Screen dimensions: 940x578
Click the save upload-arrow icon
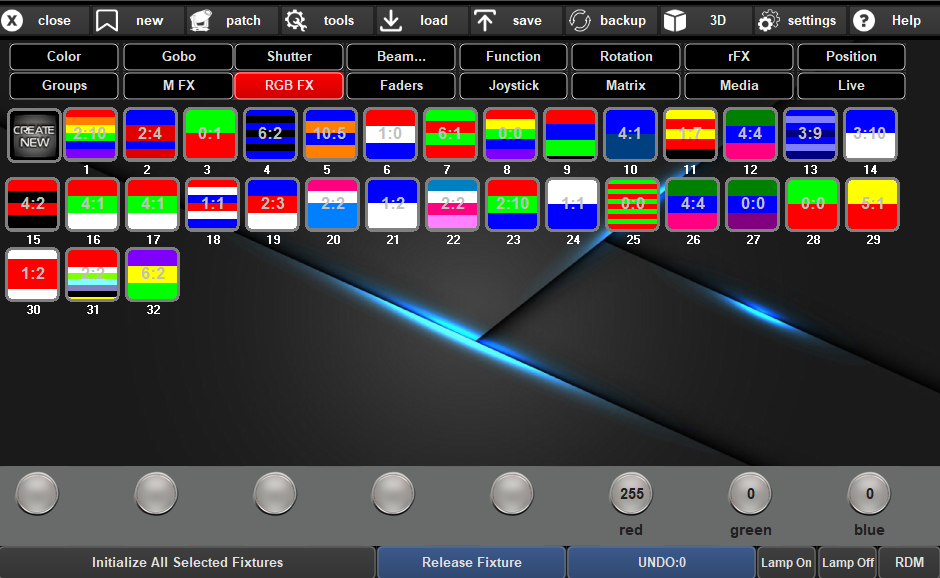pos(485,20)
